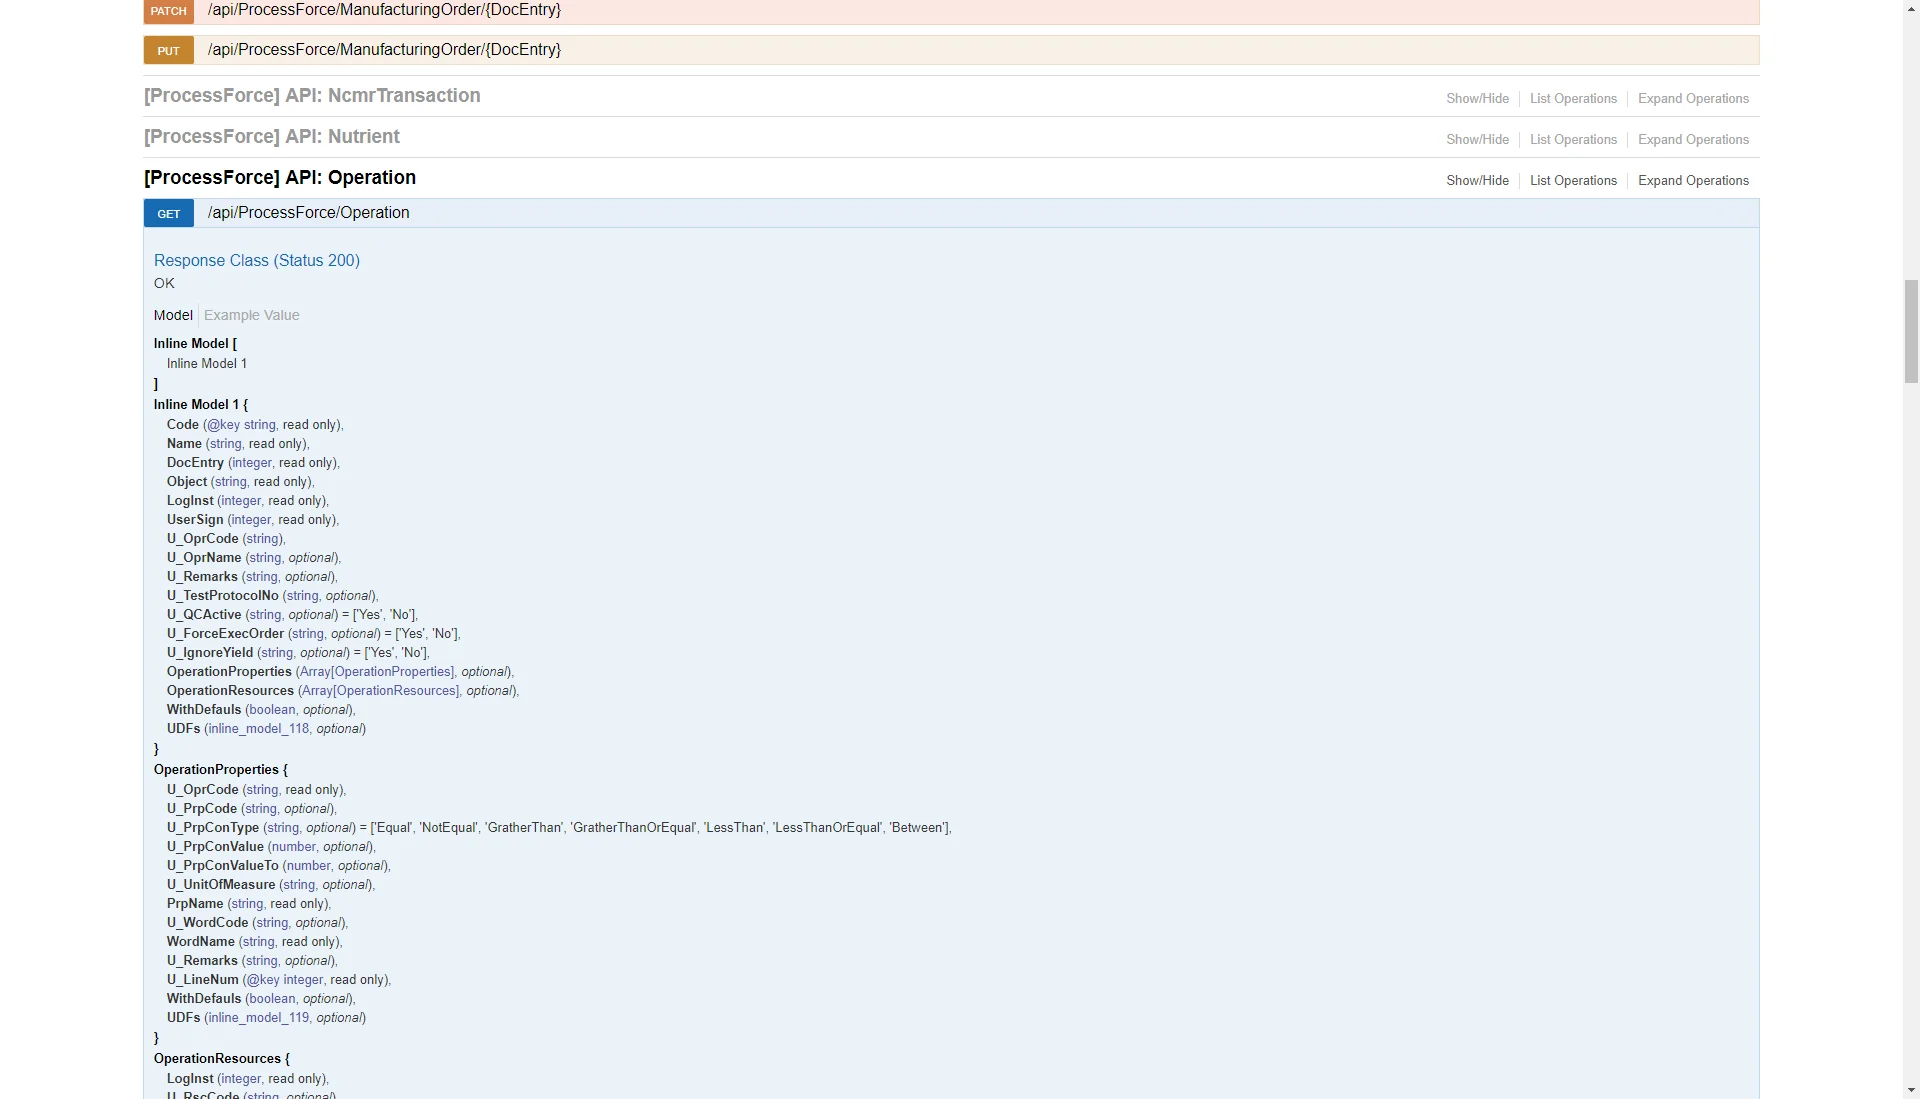Click the PUT method badge
The height and width of the screenshot is (1099, 1920).
pyautogui.click(x=168, y=51)
